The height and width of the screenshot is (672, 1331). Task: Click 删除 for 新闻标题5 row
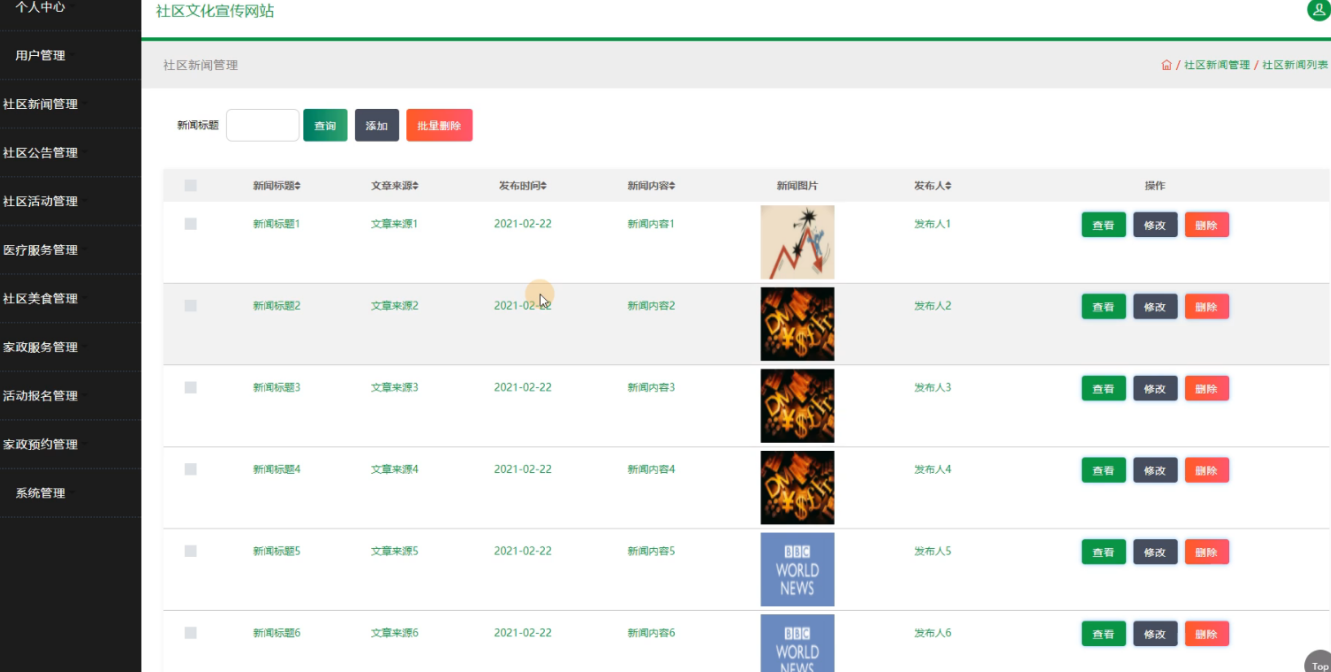pos(1207,552)
